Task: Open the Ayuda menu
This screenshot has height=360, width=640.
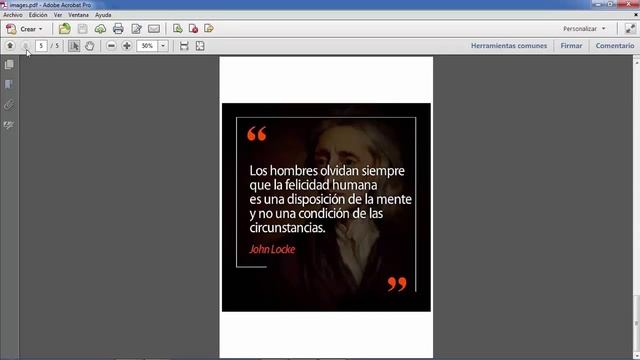Action: point(103,15)
